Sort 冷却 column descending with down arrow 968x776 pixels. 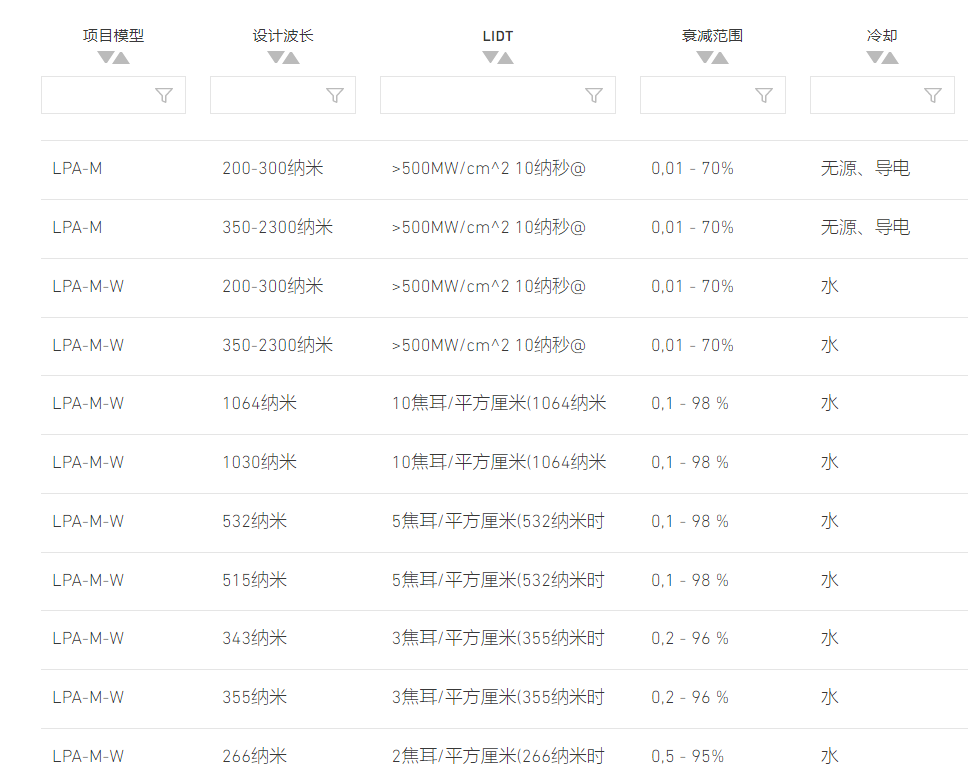coord(874,57)
